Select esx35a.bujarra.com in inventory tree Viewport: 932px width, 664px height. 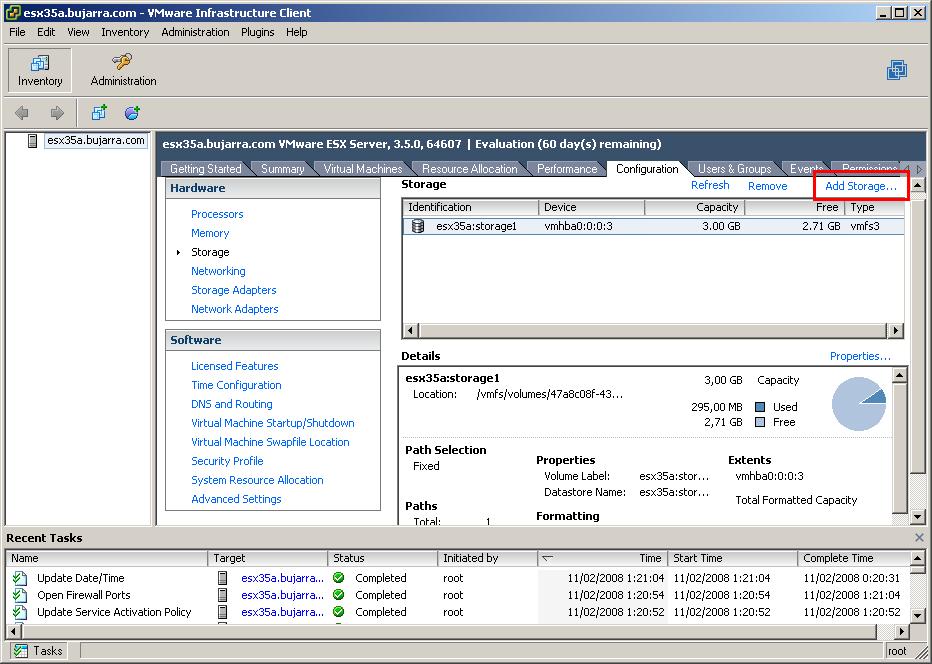96,141
